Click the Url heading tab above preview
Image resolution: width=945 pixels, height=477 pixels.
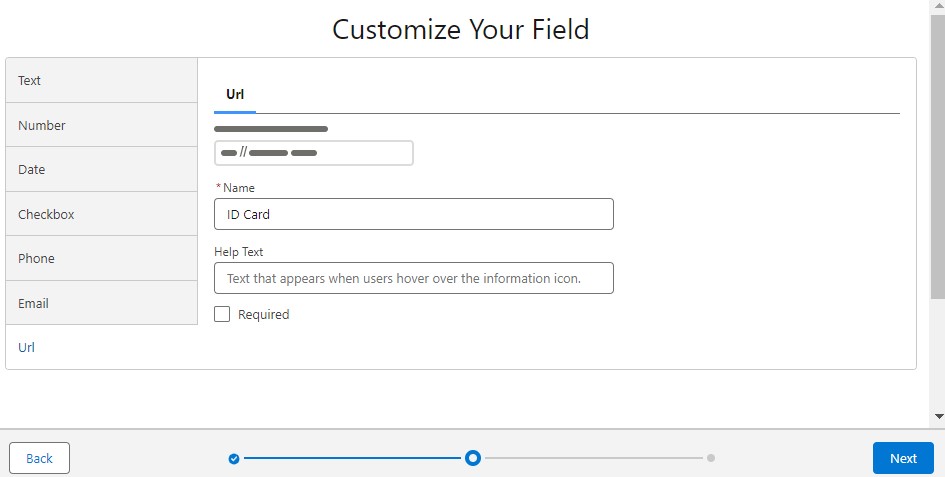(235, 95)
